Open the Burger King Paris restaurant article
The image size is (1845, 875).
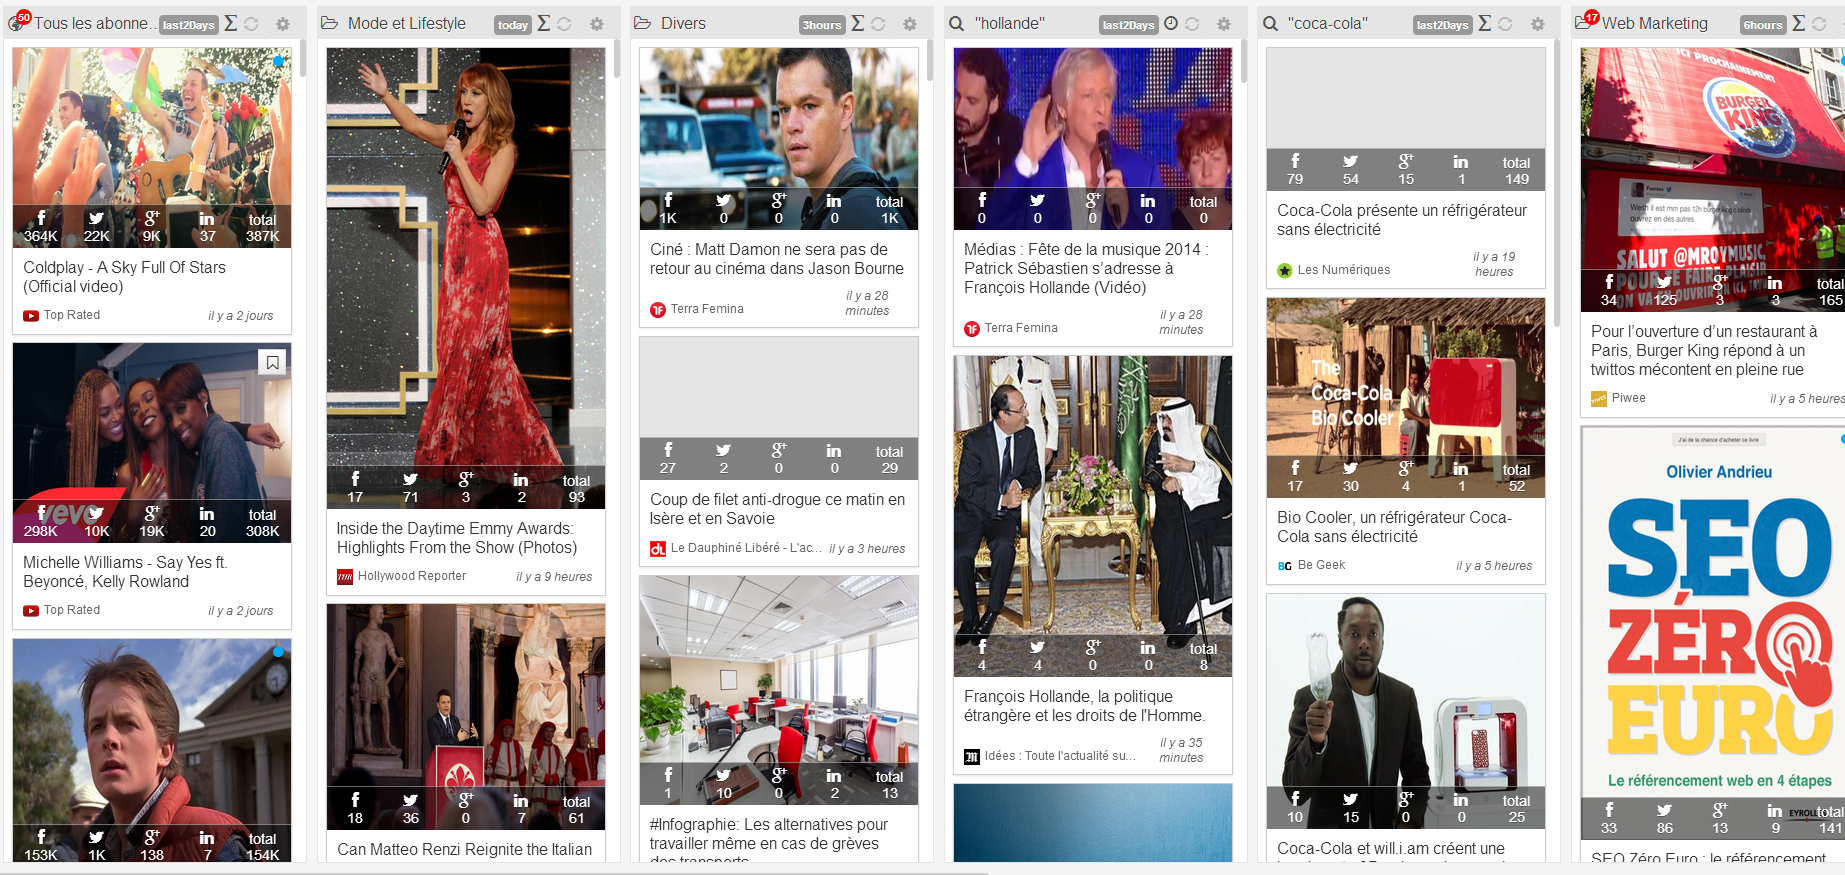pos(1704,350)
